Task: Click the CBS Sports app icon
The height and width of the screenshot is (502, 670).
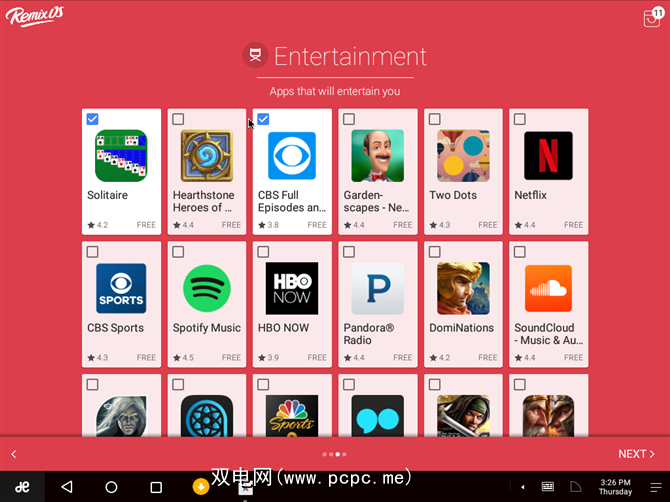Action: click(121, 288)
